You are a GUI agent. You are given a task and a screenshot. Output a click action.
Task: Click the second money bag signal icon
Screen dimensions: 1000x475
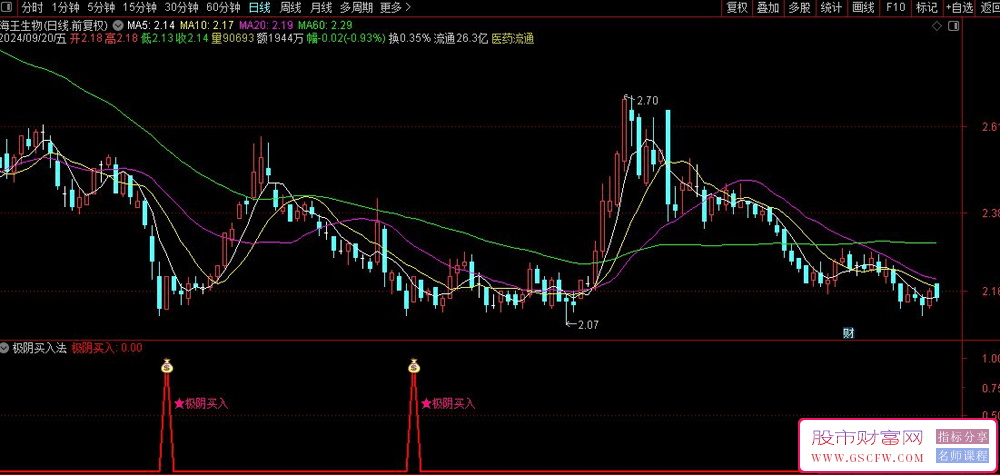[413, 366]
